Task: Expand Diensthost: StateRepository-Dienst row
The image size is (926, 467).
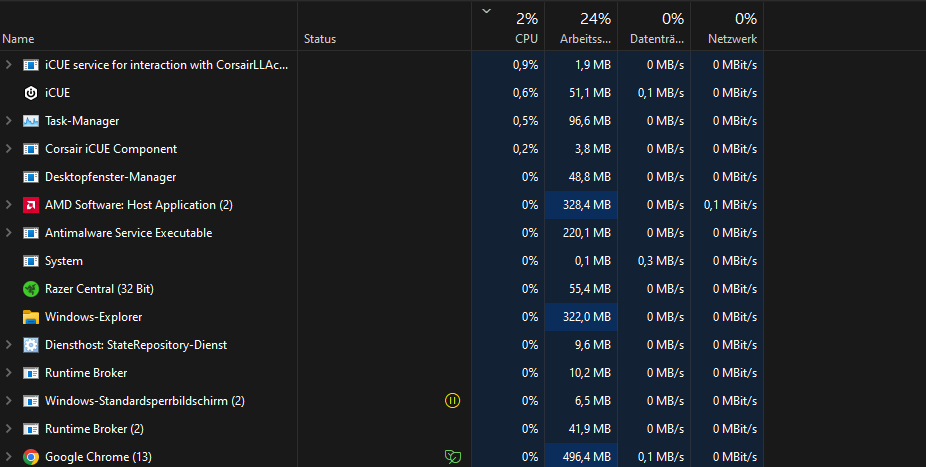Action: tap(8, 345)
